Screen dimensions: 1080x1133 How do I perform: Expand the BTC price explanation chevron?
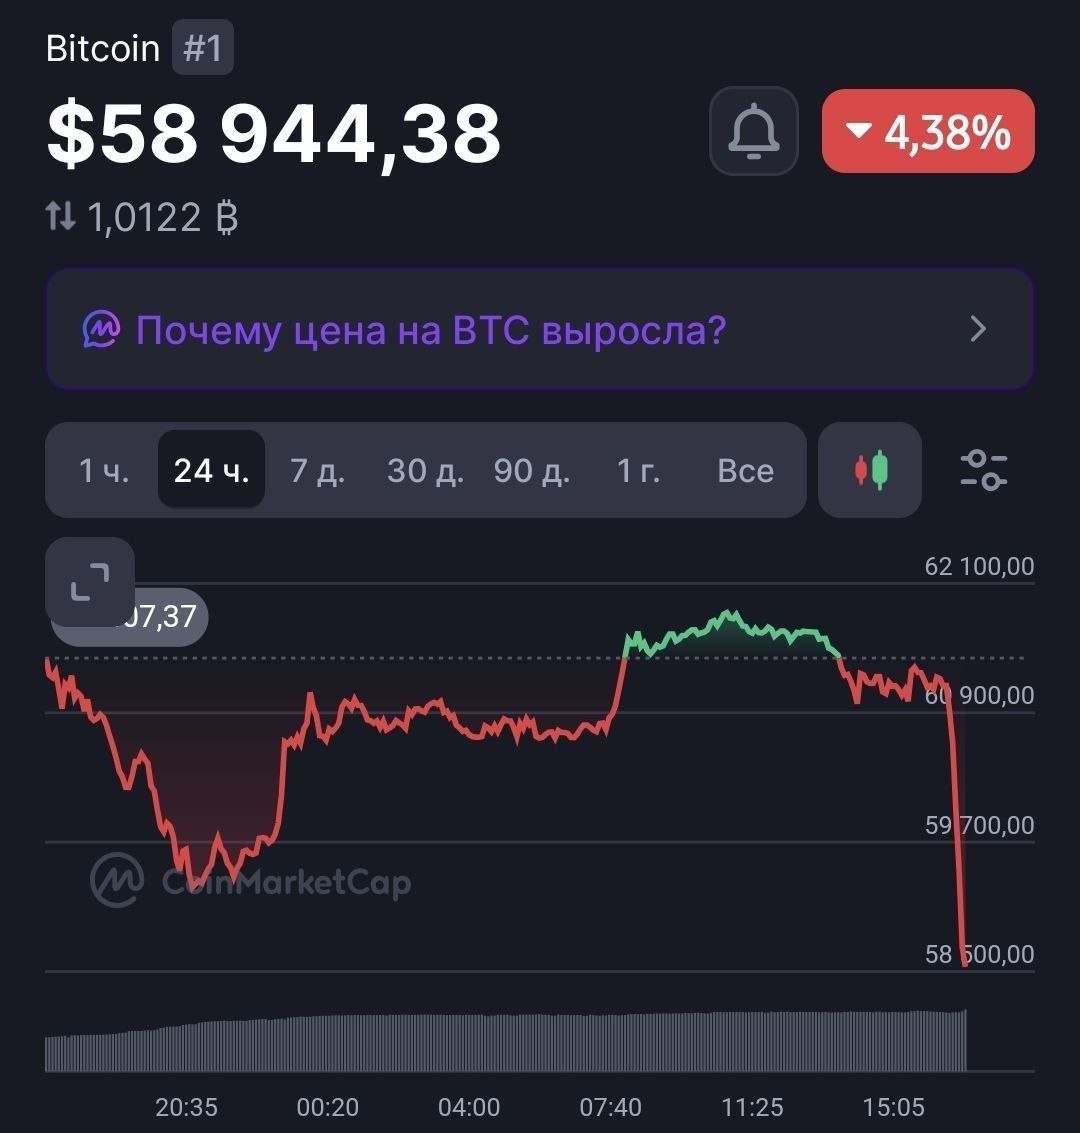(x=978, y=329)
